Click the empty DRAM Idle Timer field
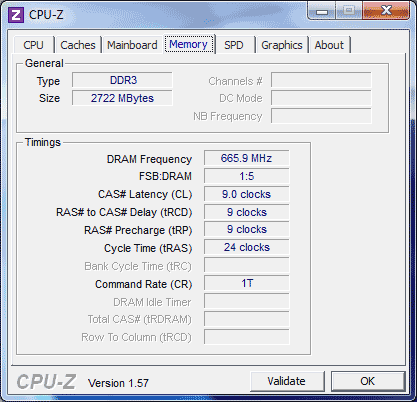Image resolution: width=417 pixels, height=402 pixels. (x=247, y=301)
